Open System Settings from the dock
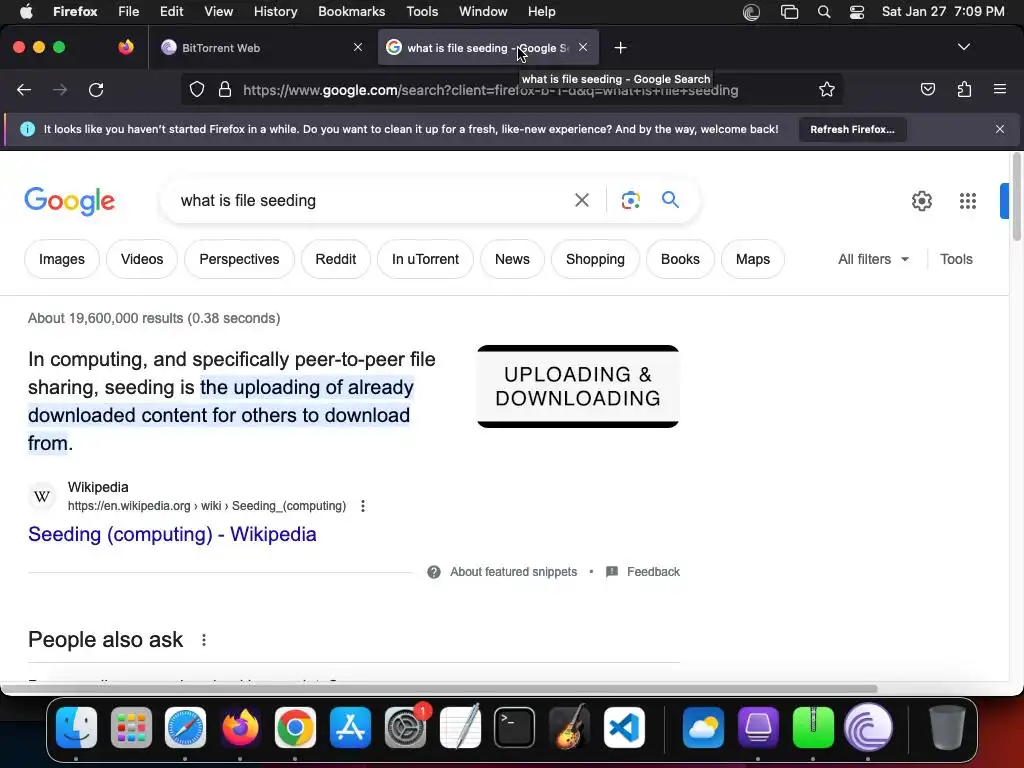Image resolution: width=1024 pixels, height=768 pixels. click(406, 728)
